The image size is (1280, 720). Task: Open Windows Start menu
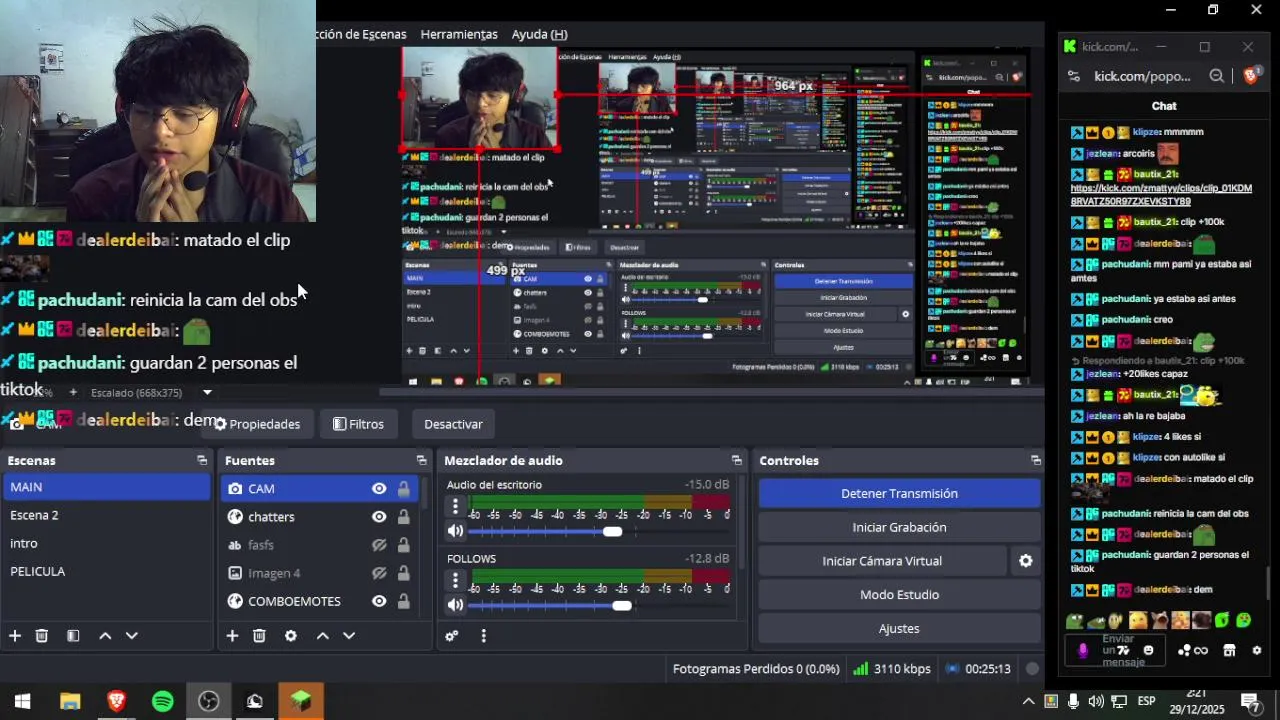click(x=22, y=701)
